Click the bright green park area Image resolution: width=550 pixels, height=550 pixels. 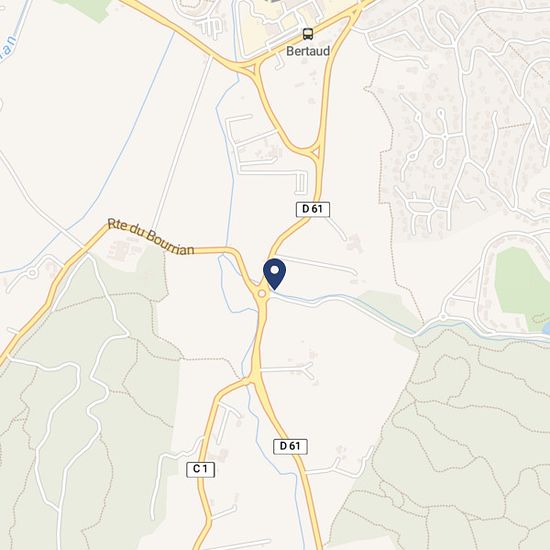[x=521, y=286]
